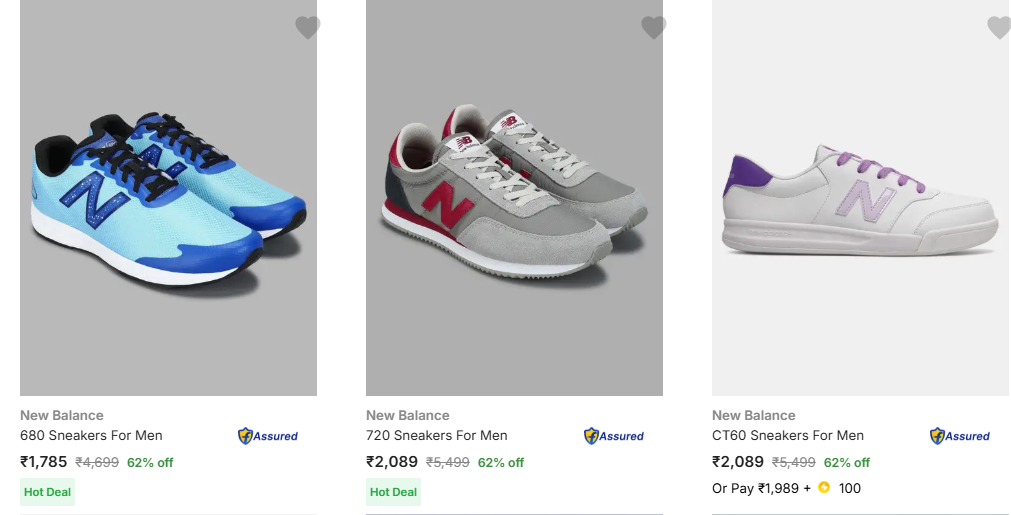1011x515 pixels.
Task: Click the Assured badge on CT60 Sneakers
Action: pyautogui.click(x=960, y=436)
